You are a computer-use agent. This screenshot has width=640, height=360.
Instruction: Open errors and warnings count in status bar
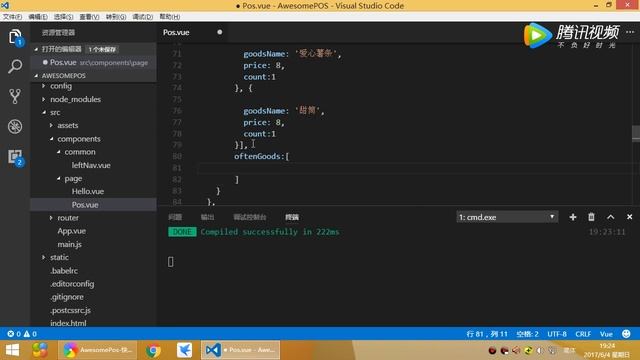pyautogui.click(x=22, y=334)
